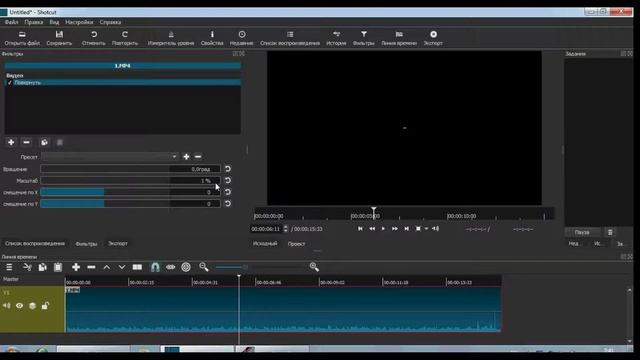The image size is (640, 360).
Task: Play the video in player
Action: click(383, 229)
